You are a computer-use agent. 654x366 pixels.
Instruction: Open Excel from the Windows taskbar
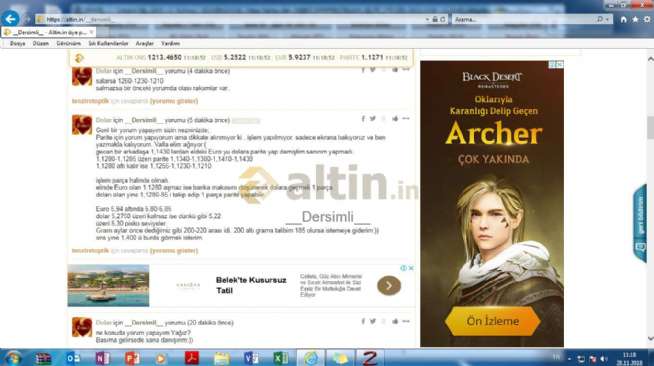(281, 358)
